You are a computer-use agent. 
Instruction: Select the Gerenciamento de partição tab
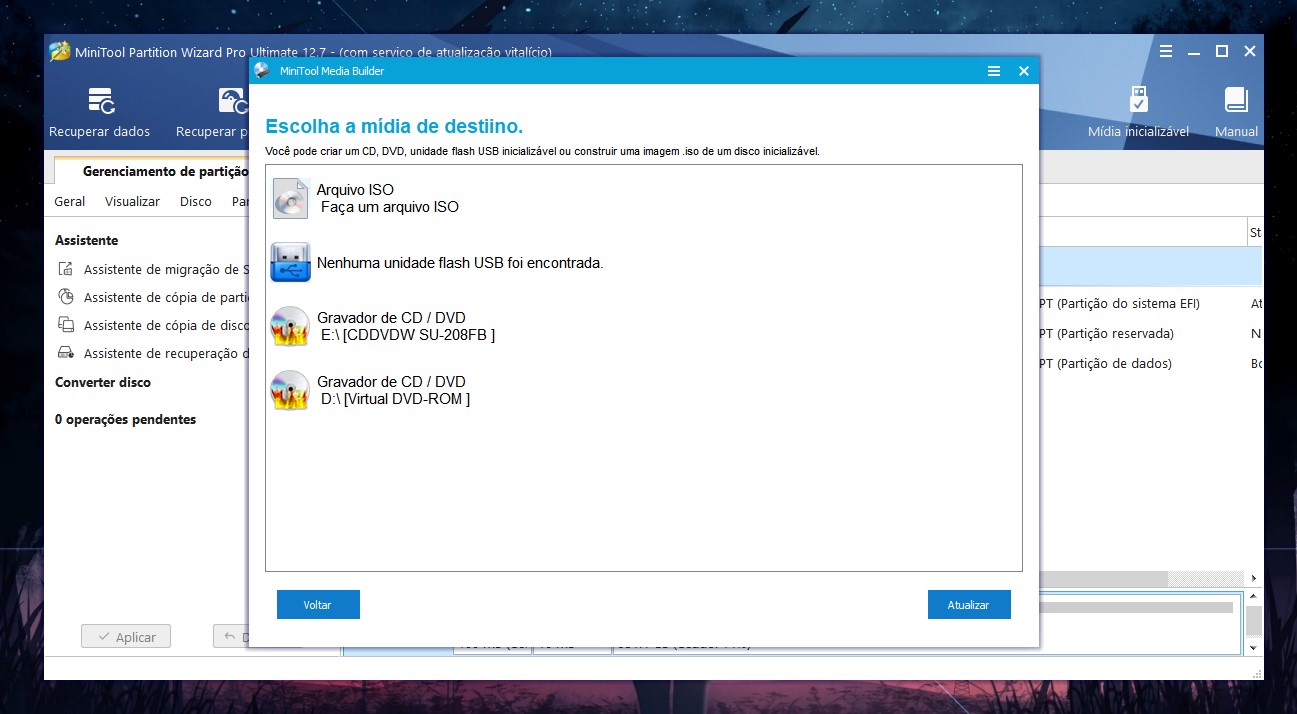pyautogui.click(x=153, y=171)
